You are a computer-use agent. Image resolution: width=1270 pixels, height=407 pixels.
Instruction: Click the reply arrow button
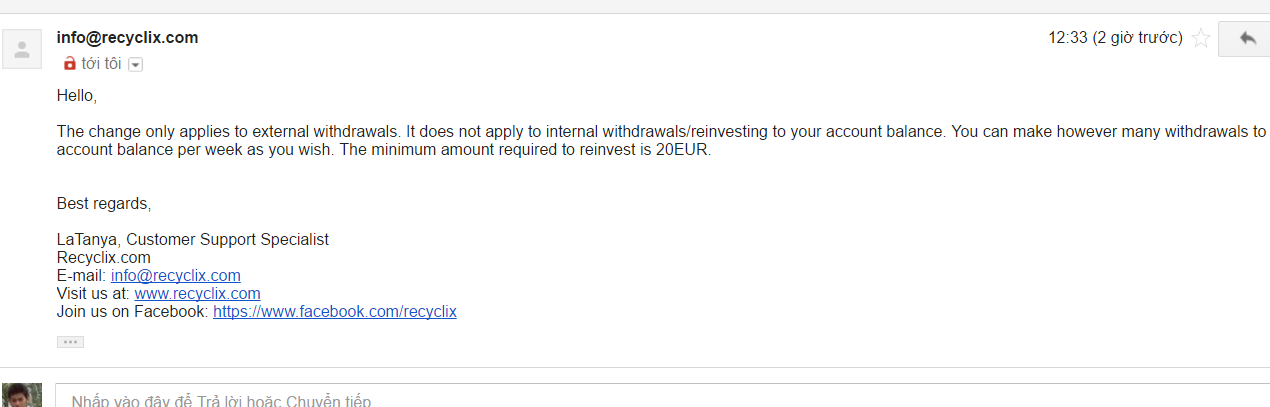click(1246, 38)
